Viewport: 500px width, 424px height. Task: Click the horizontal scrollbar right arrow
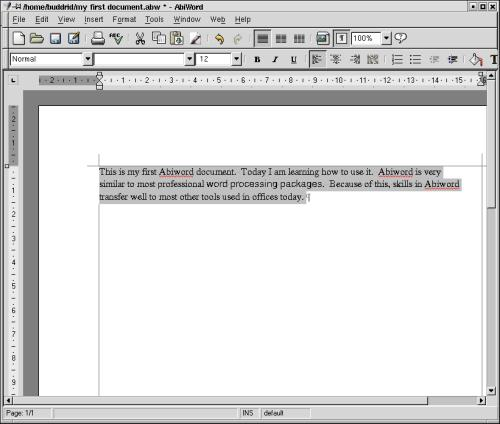[x=482, y=400]
